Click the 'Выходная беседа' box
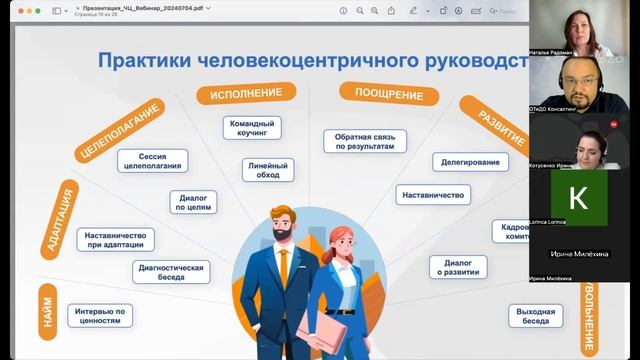This screenshot has height=360, width=640. point(536,316)
